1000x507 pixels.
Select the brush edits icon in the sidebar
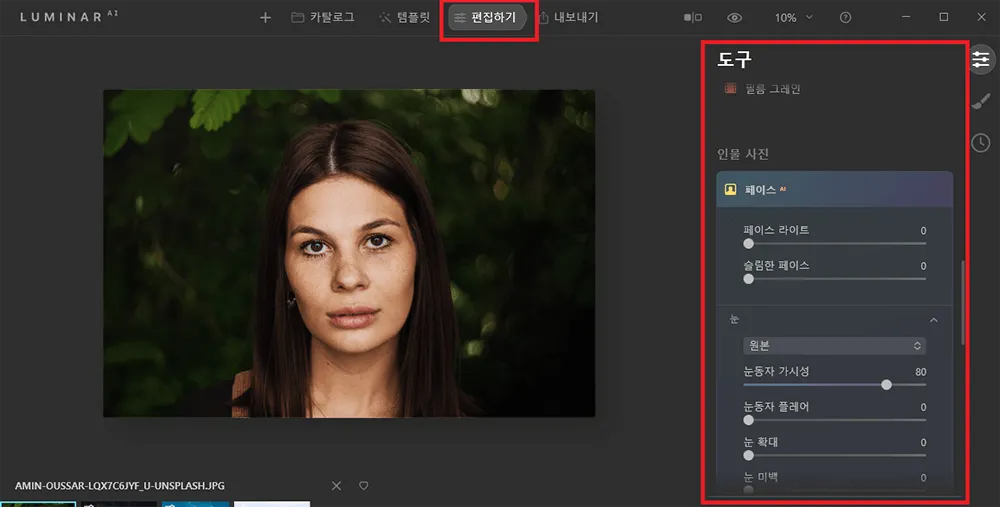tap(980, 101)
